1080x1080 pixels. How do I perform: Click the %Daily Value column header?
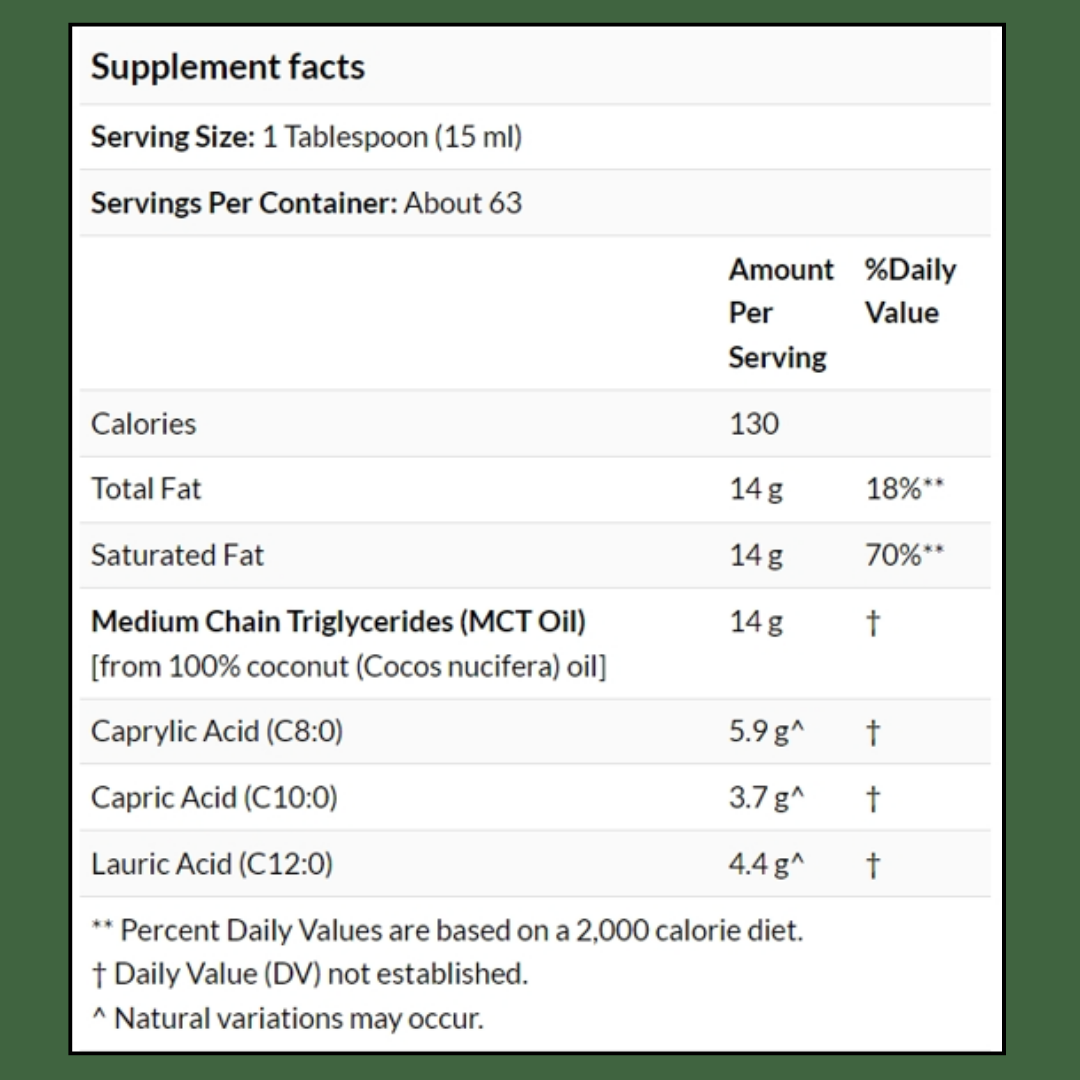909,291
